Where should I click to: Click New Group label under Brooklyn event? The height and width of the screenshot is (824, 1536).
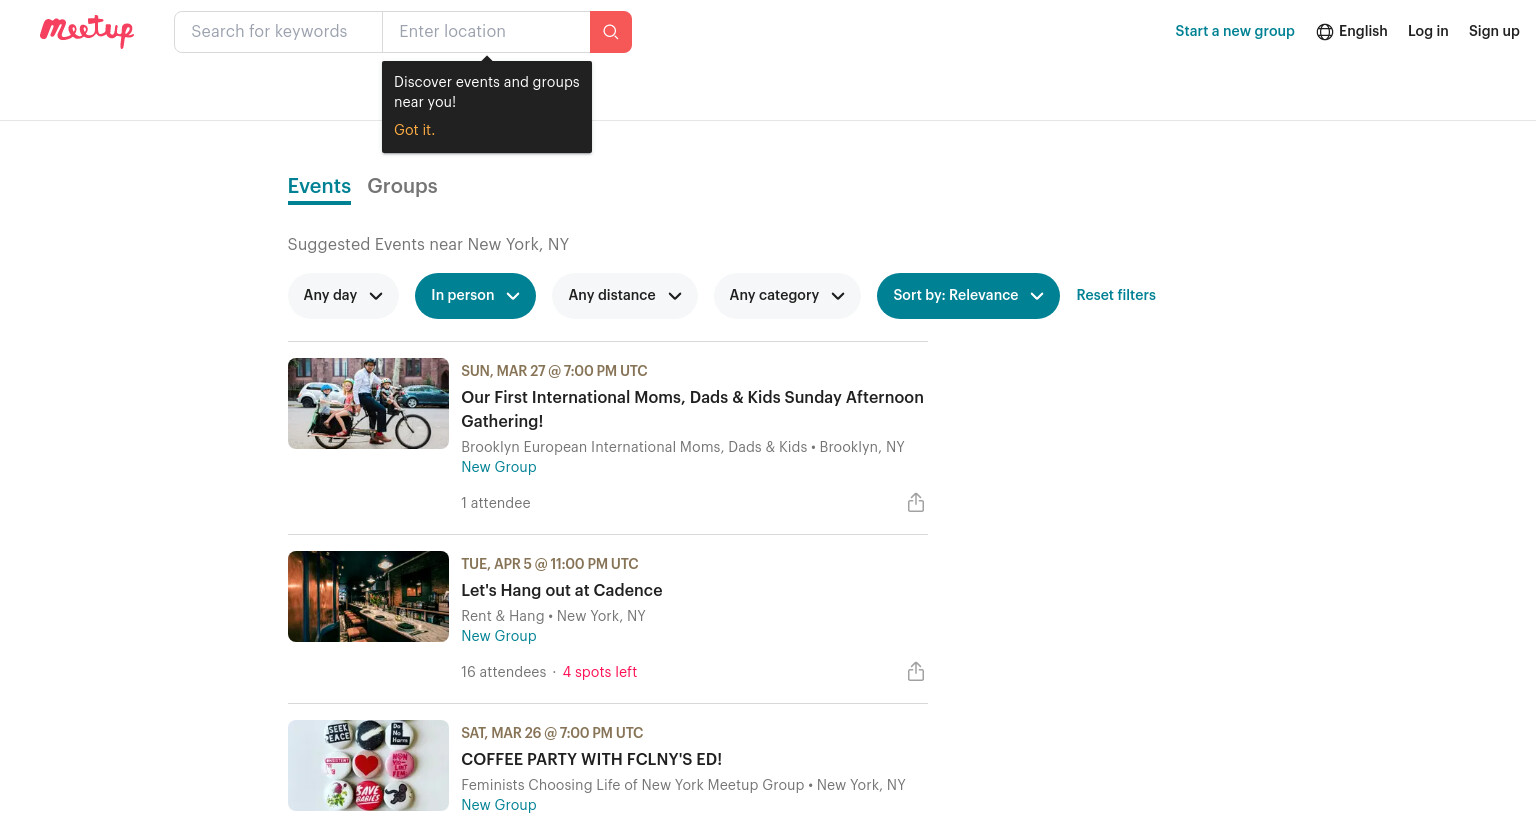[499, 467]
